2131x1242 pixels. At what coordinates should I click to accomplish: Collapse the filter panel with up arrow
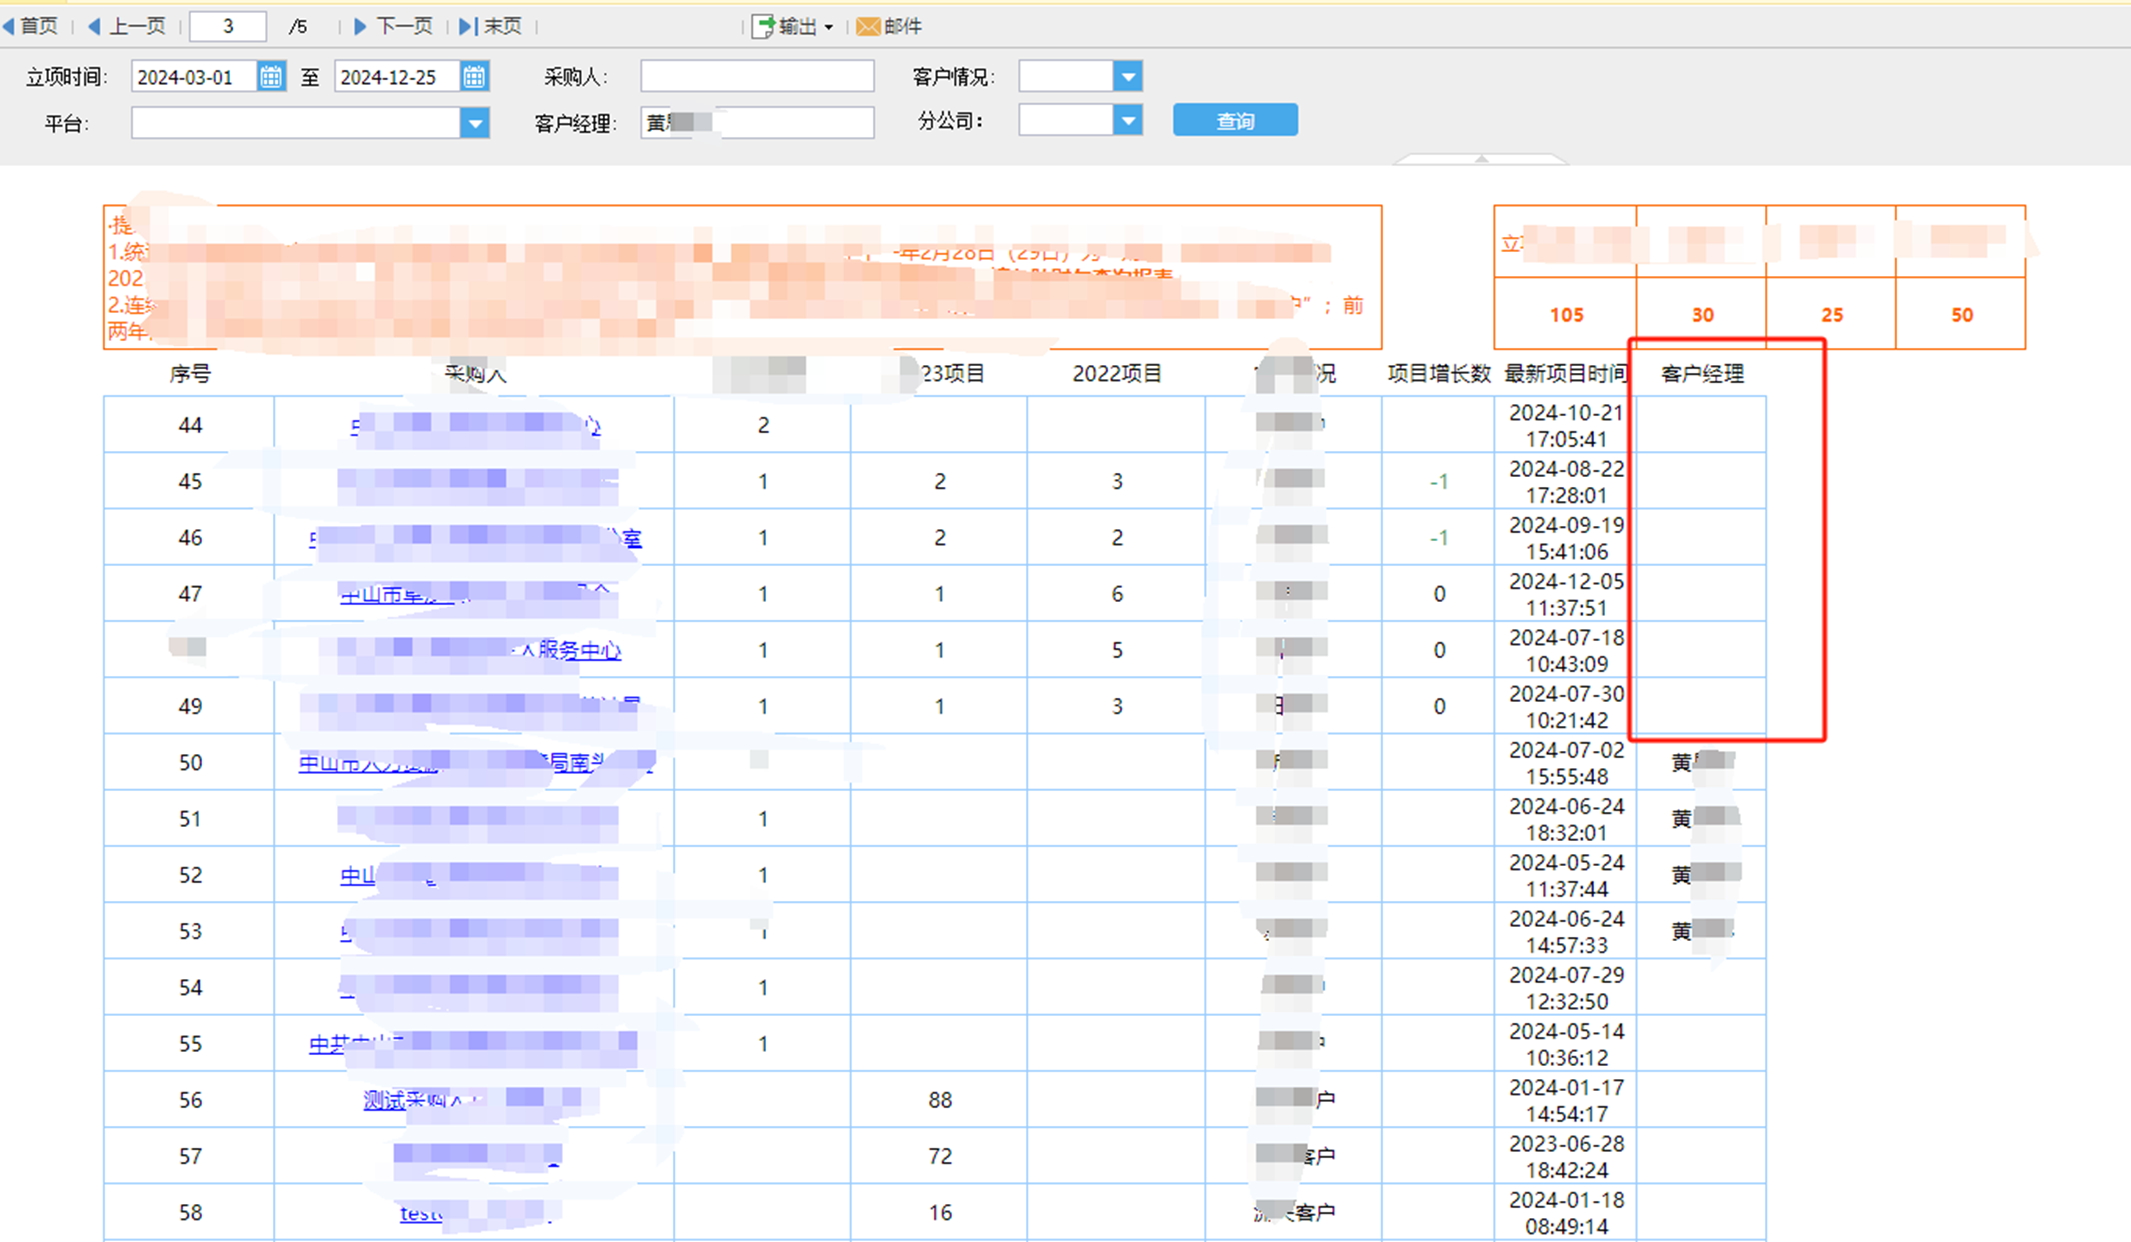(x=1481, y=158)
